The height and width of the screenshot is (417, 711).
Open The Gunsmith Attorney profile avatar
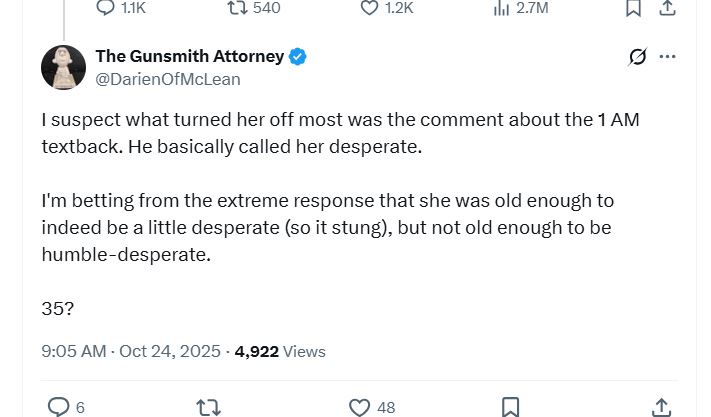(63, 67)
